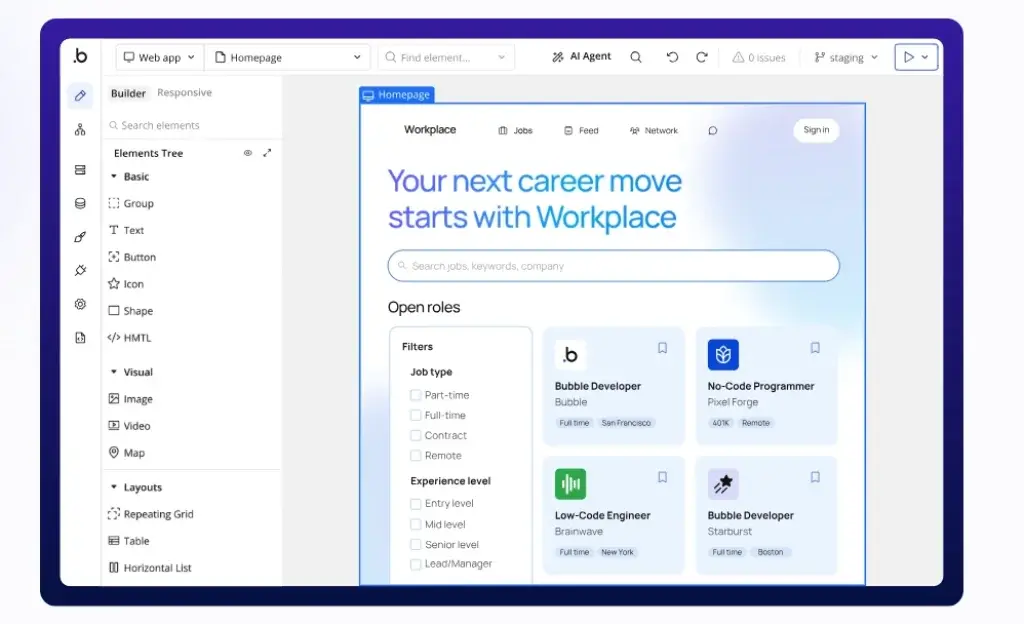1024x624 pixels.
Task: Open the Logs panel at sidebar bottom
Action: [x=80, y=337]
